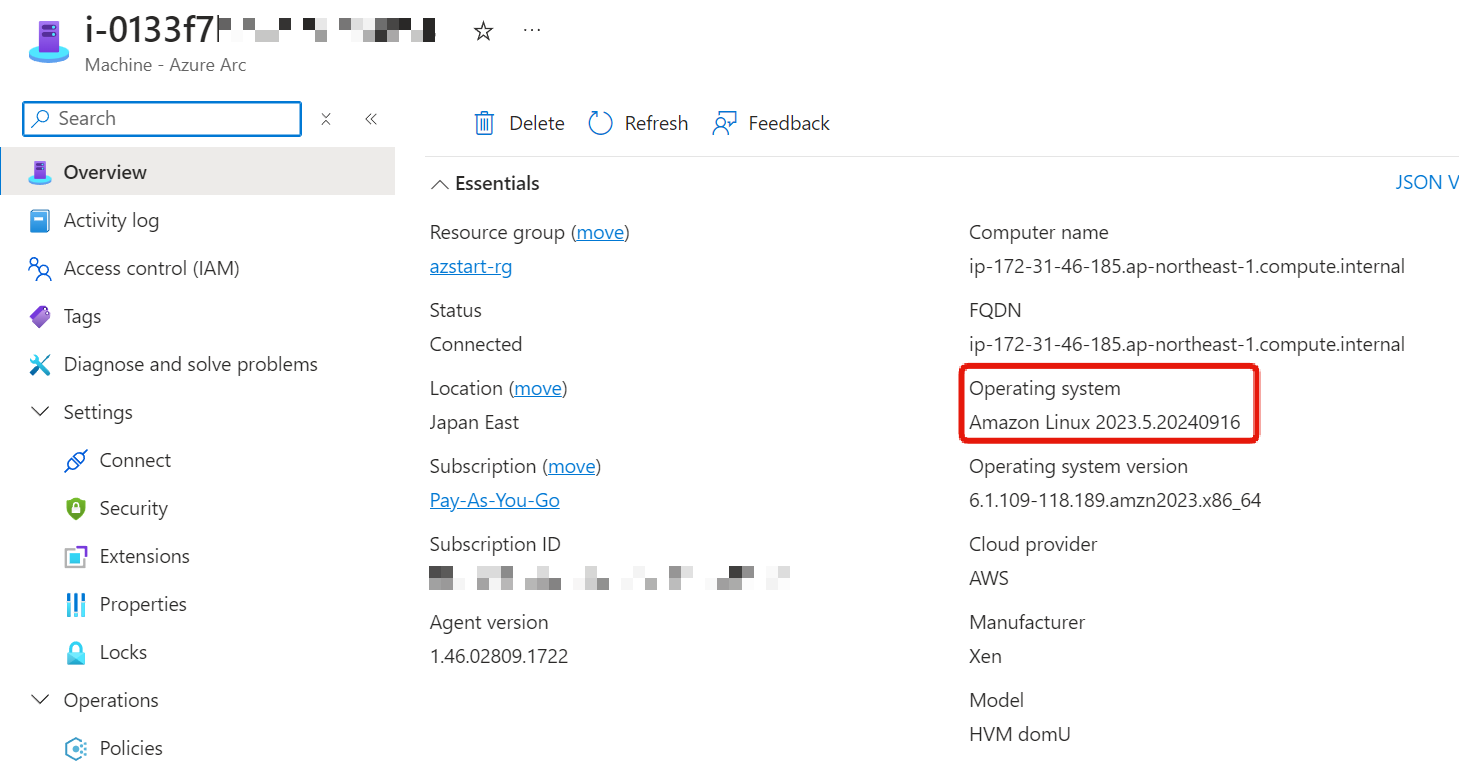Select the HVM domU model value
This screenshot has width=1459, height=764.
pyautogui.click(x=1020, y=734)
